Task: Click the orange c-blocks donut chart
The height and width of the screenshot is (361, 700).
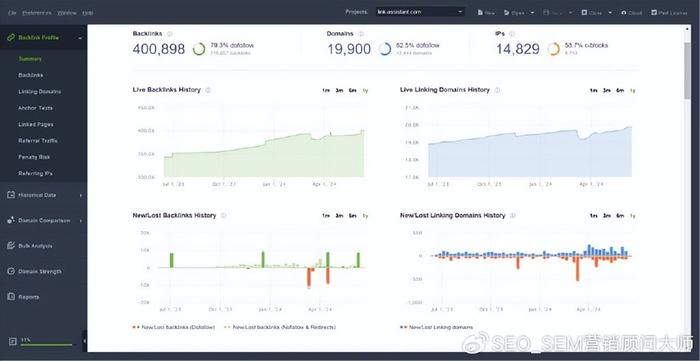Action: pos(554,49)
